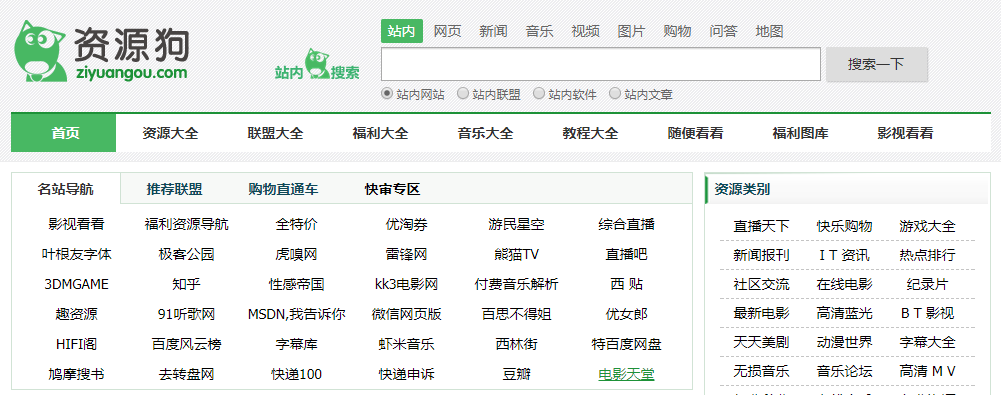
Task: Select the 站内软件 radio button
Action: (x=538, y=94)
